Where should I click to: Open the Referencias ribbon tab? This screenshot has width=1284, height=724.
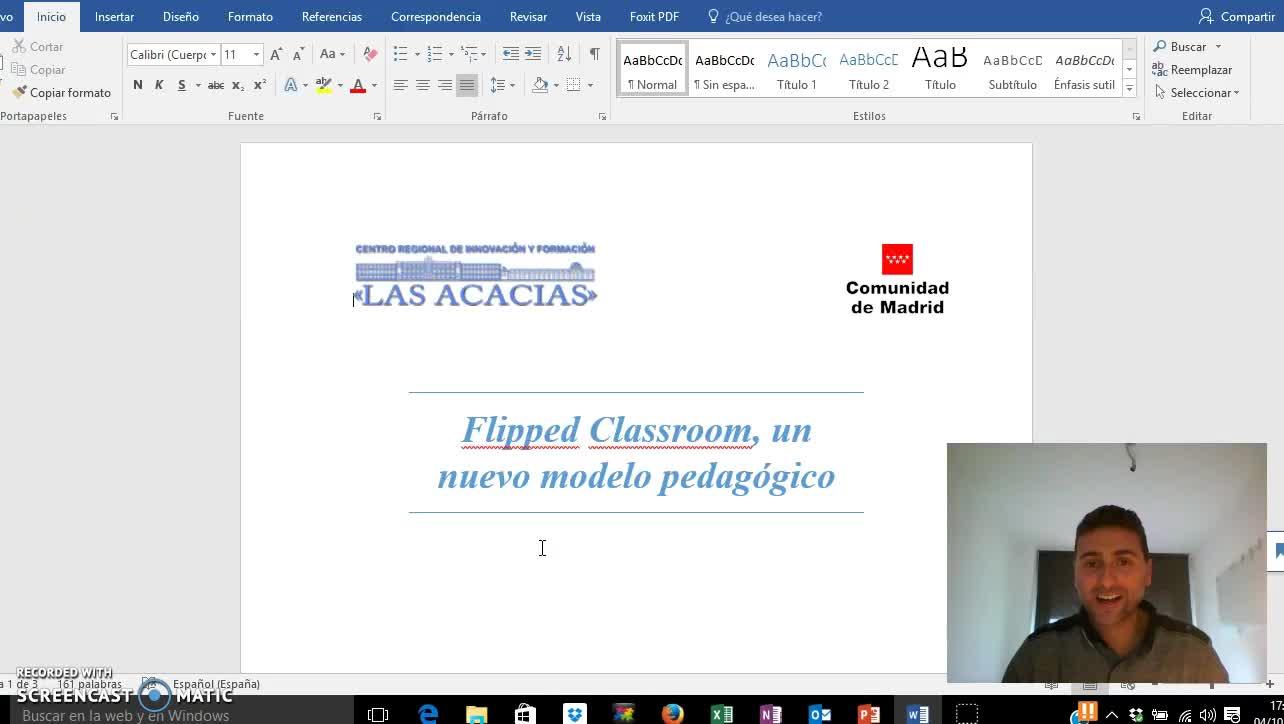(x=332, y=16)
